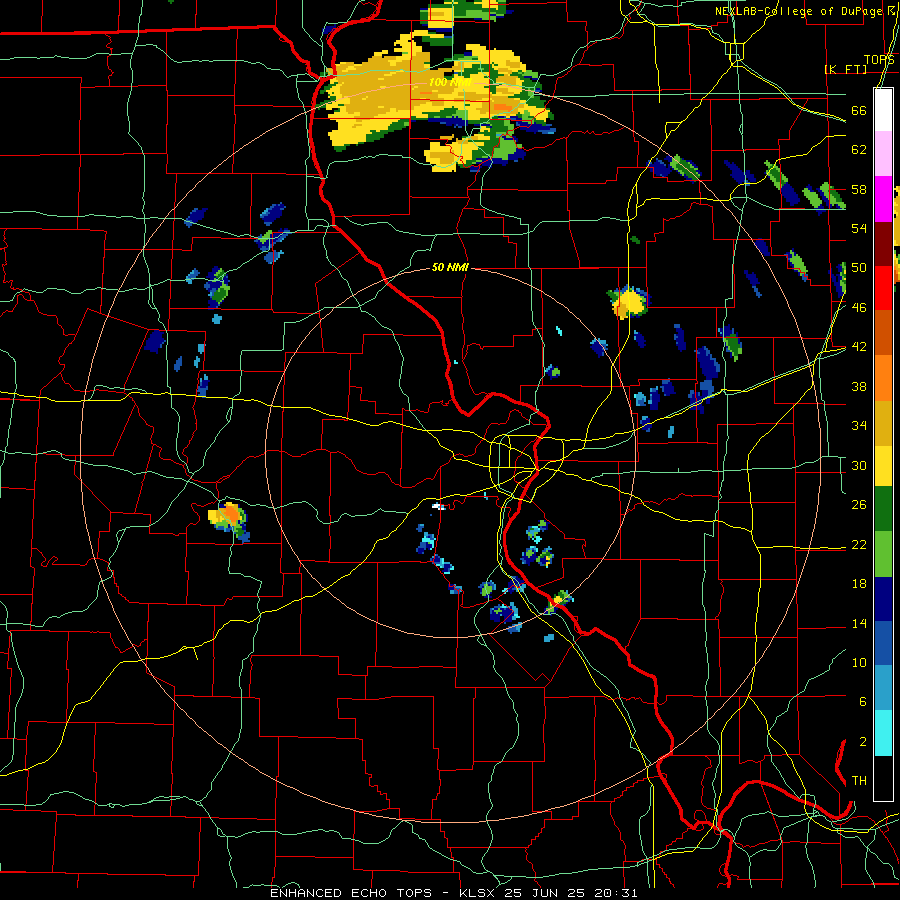The image size is (900, 900).
Task: Click the yellow legend swatch
Action: 883,465
